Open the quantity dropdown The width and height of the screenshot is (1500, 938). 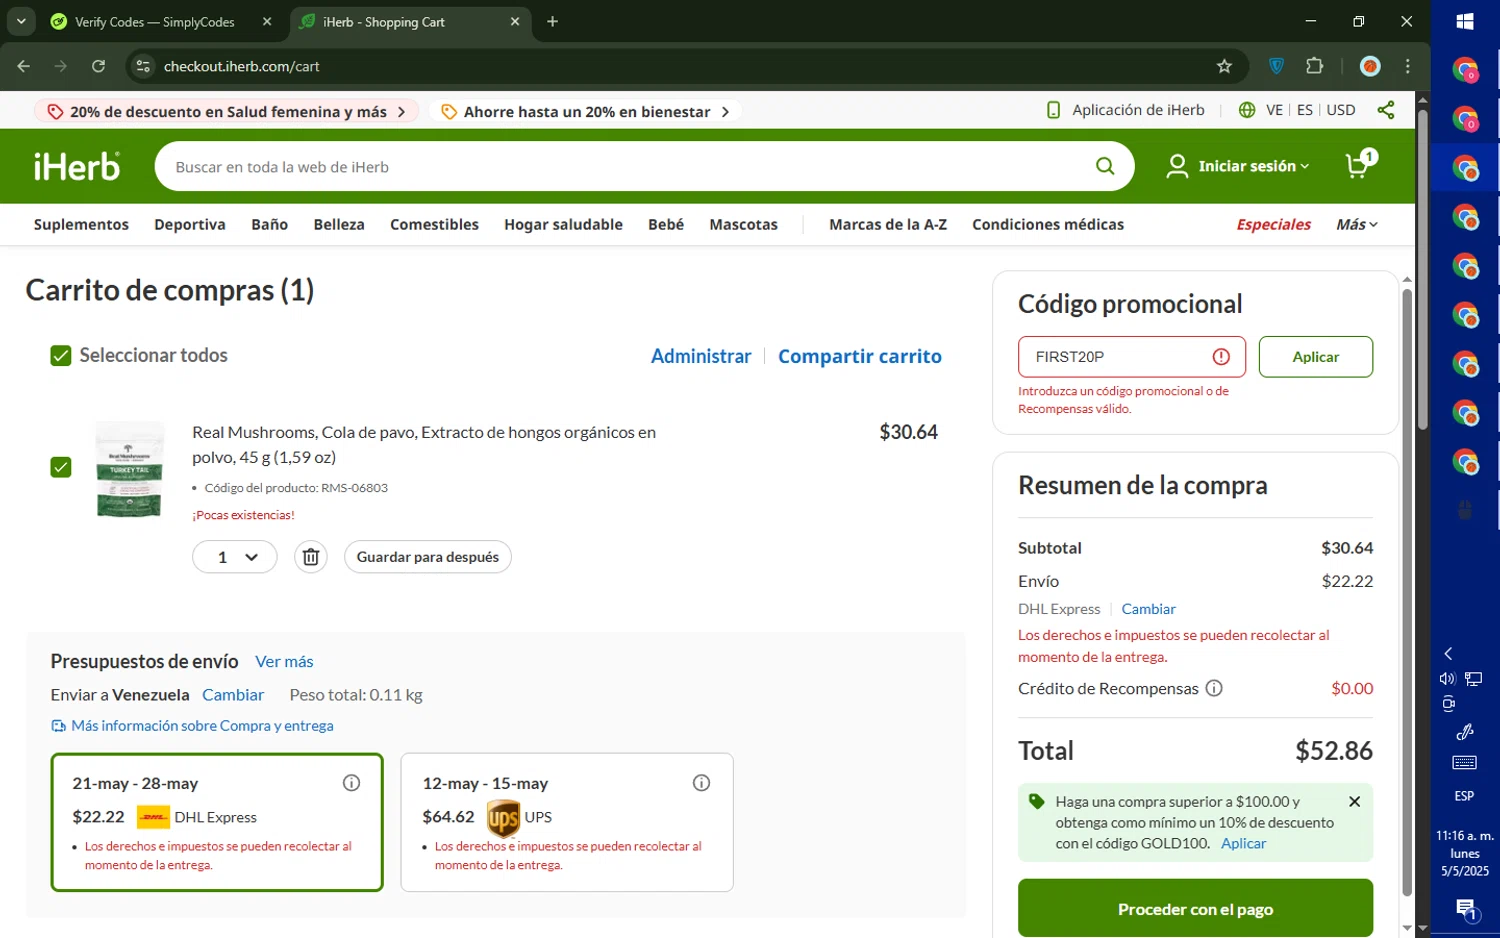(234, 557)
